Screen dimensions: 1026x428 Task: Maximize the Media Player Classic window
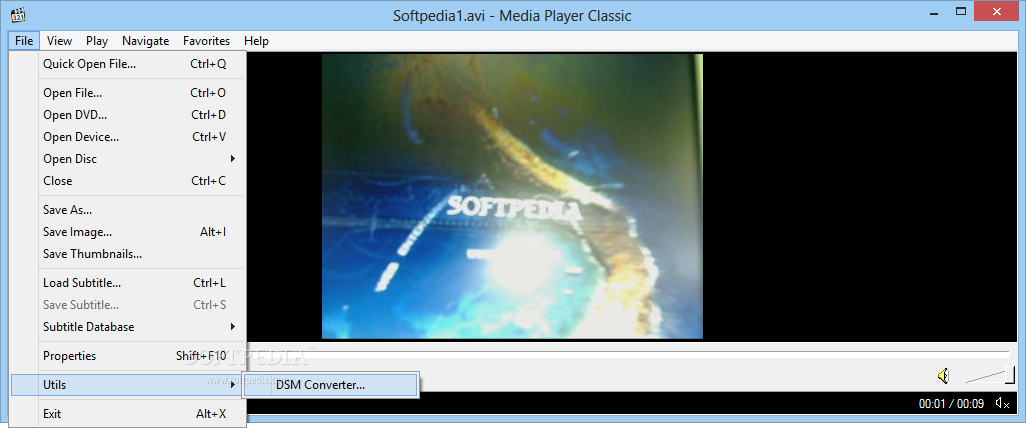961,11
